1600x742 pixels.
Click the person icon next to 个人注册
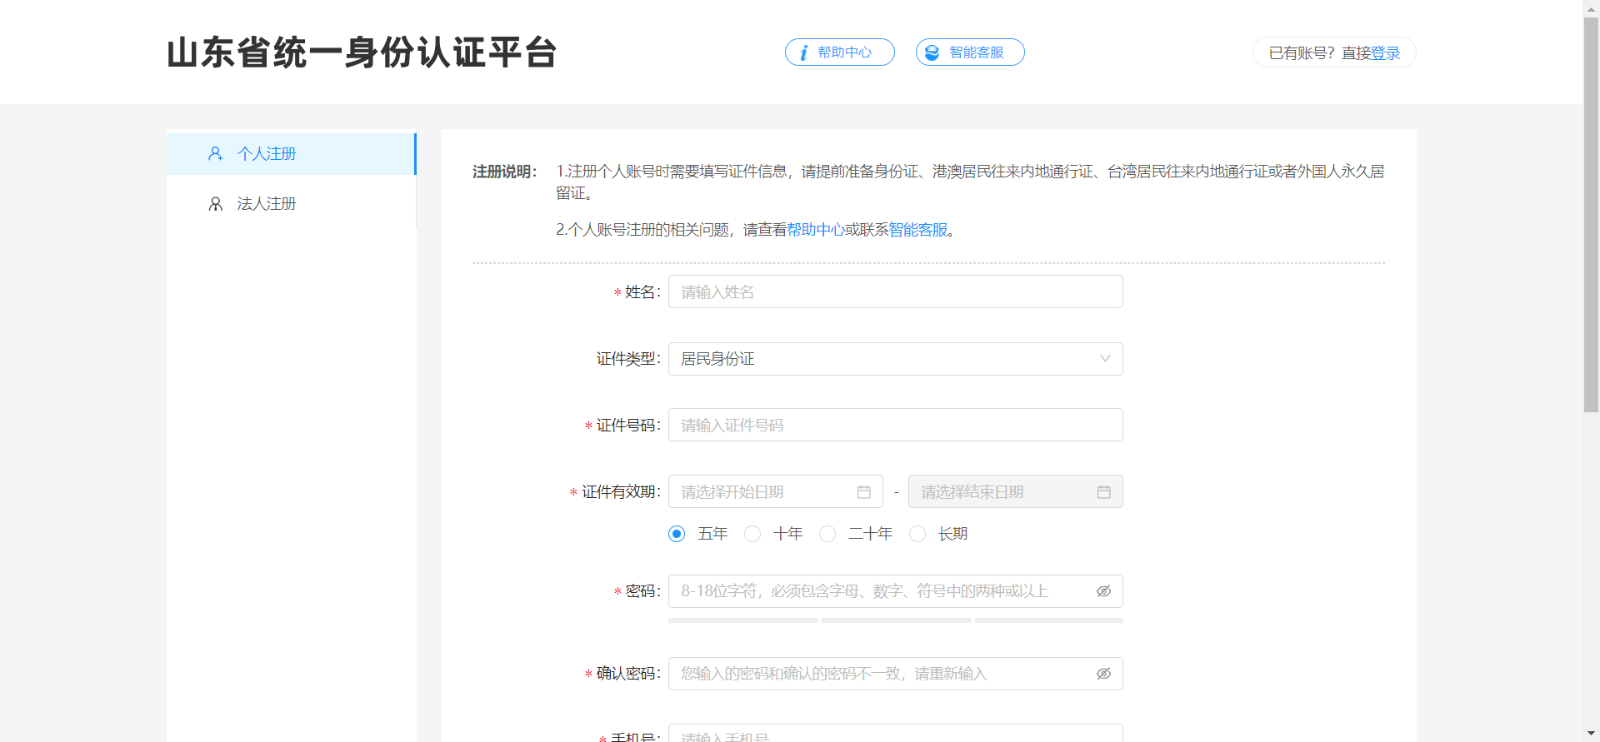tap(215, 154)
